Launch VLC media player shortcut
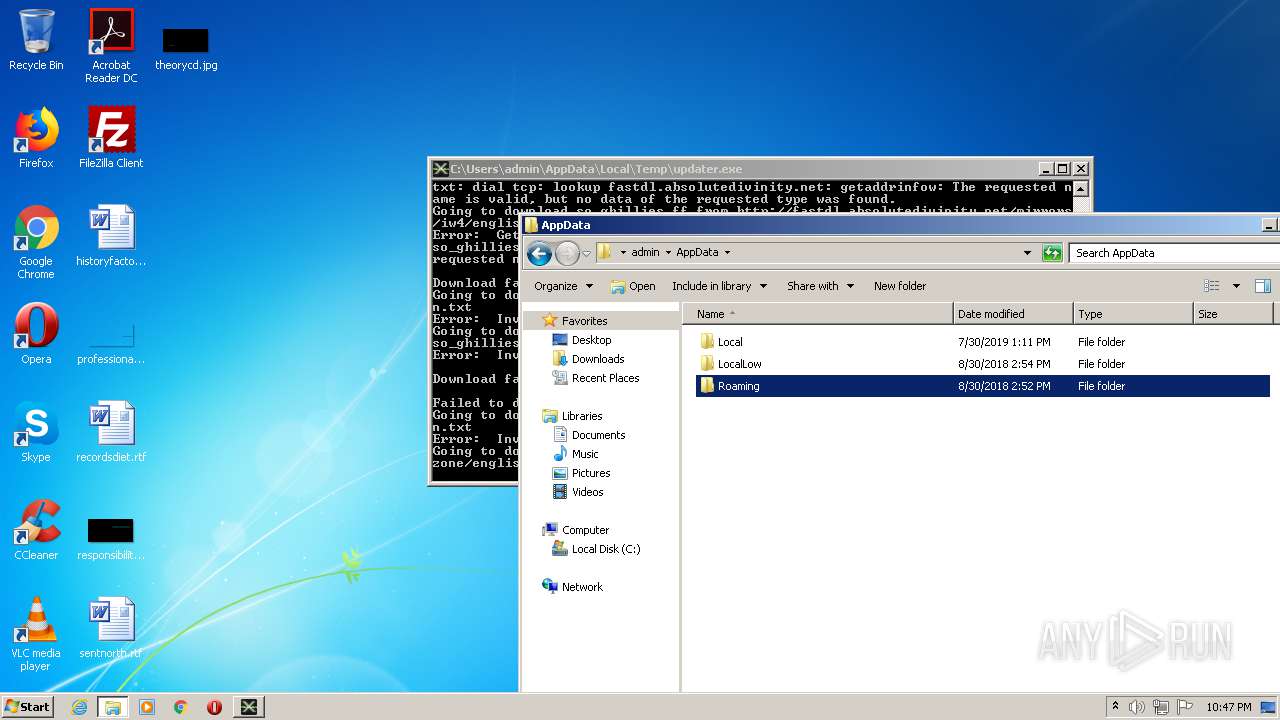Viewport: 1280px width, 720px height. pyautogui.click(x=36, y=635)
